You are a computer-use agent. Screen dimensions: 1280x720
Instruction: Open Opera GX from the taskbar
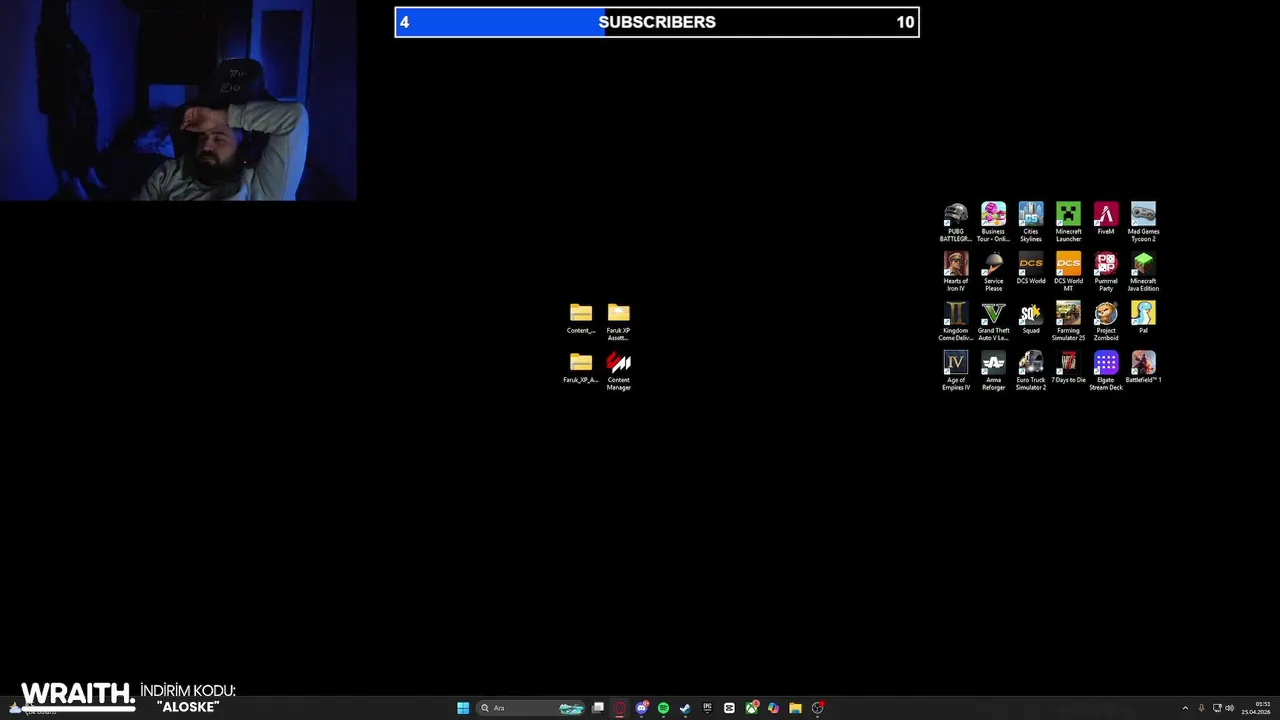pyautogui.click(x=620, y=708)
